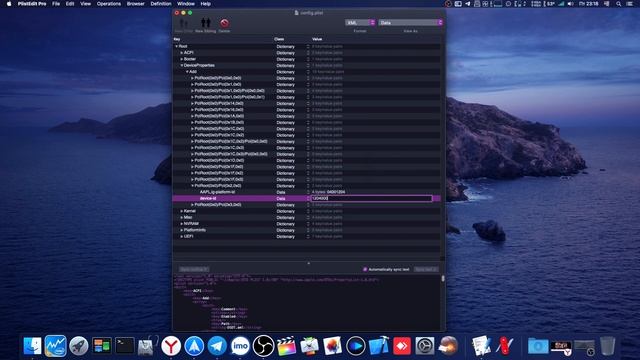
Task: Open imo messenger from the Dock
Action: [x=240, y=346]
